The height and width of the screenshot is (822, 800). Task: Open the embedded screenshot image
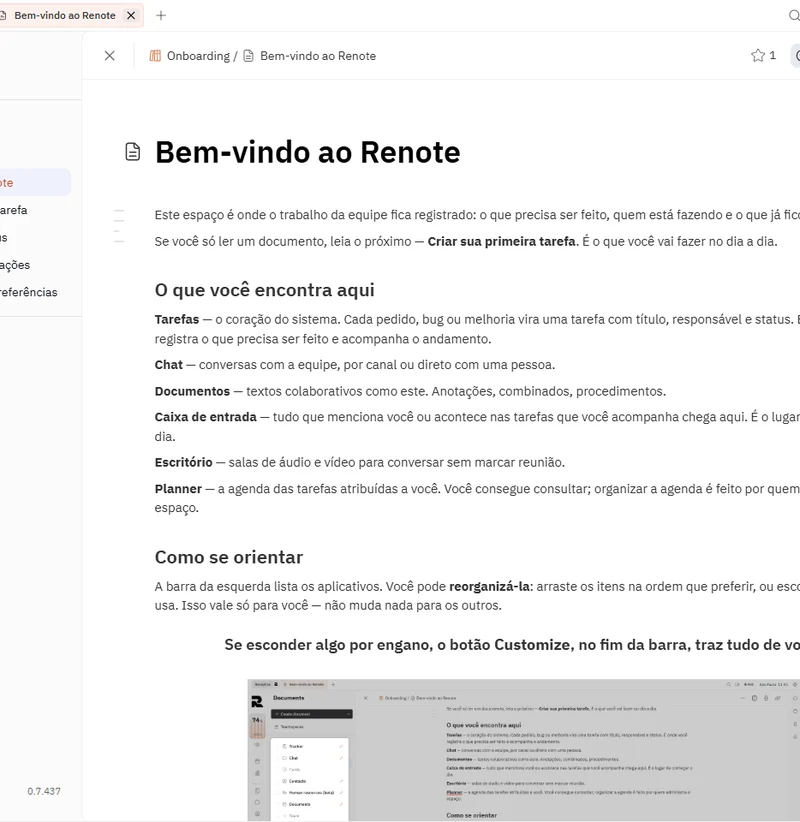(x=523, y=750)
